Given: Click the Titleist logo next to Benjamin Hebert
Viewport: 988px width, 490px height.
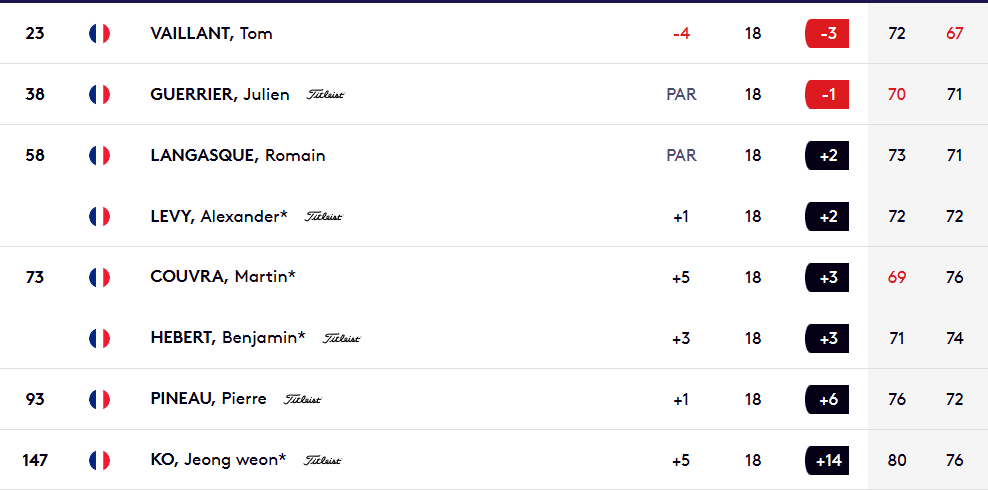Looking at the screenshot, I should pyautogui.click(x=342, y=339).
